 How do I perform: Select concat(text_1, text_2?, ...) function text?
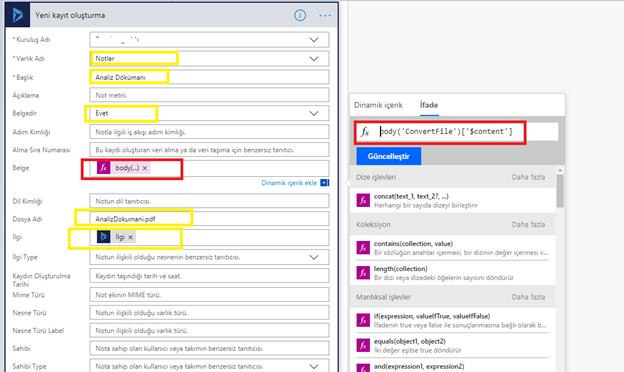click(411, 196)
